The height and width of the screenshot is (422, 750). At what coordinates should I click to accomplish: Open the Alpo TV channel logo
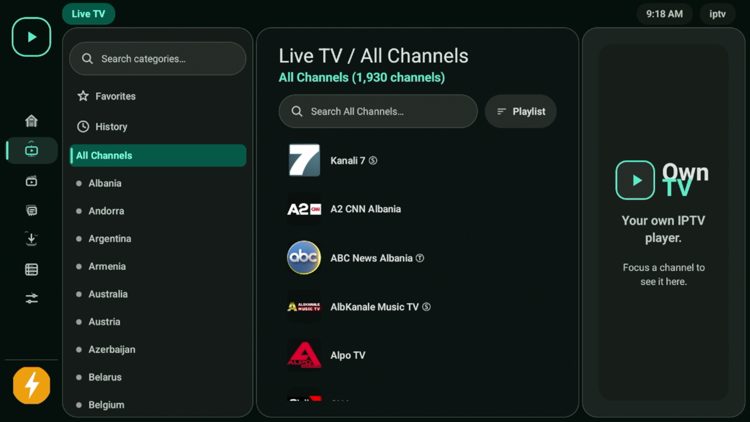coord(304,355)
